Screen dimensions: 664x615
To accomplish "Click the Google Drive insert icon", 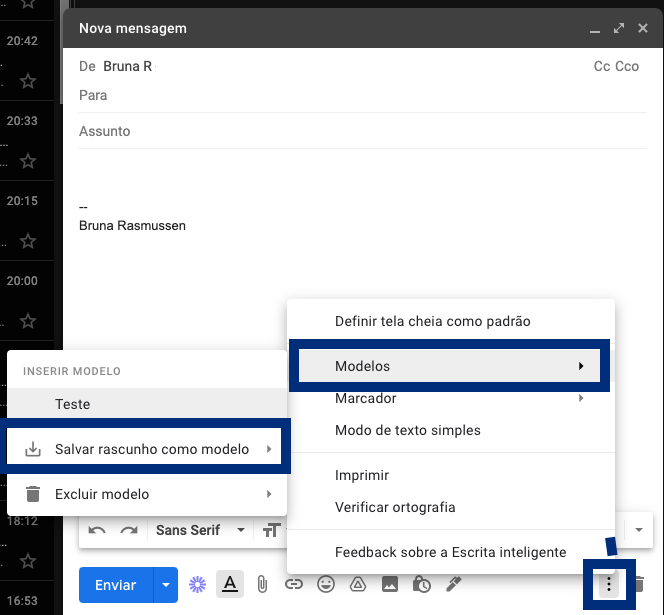I will [358, 585].
